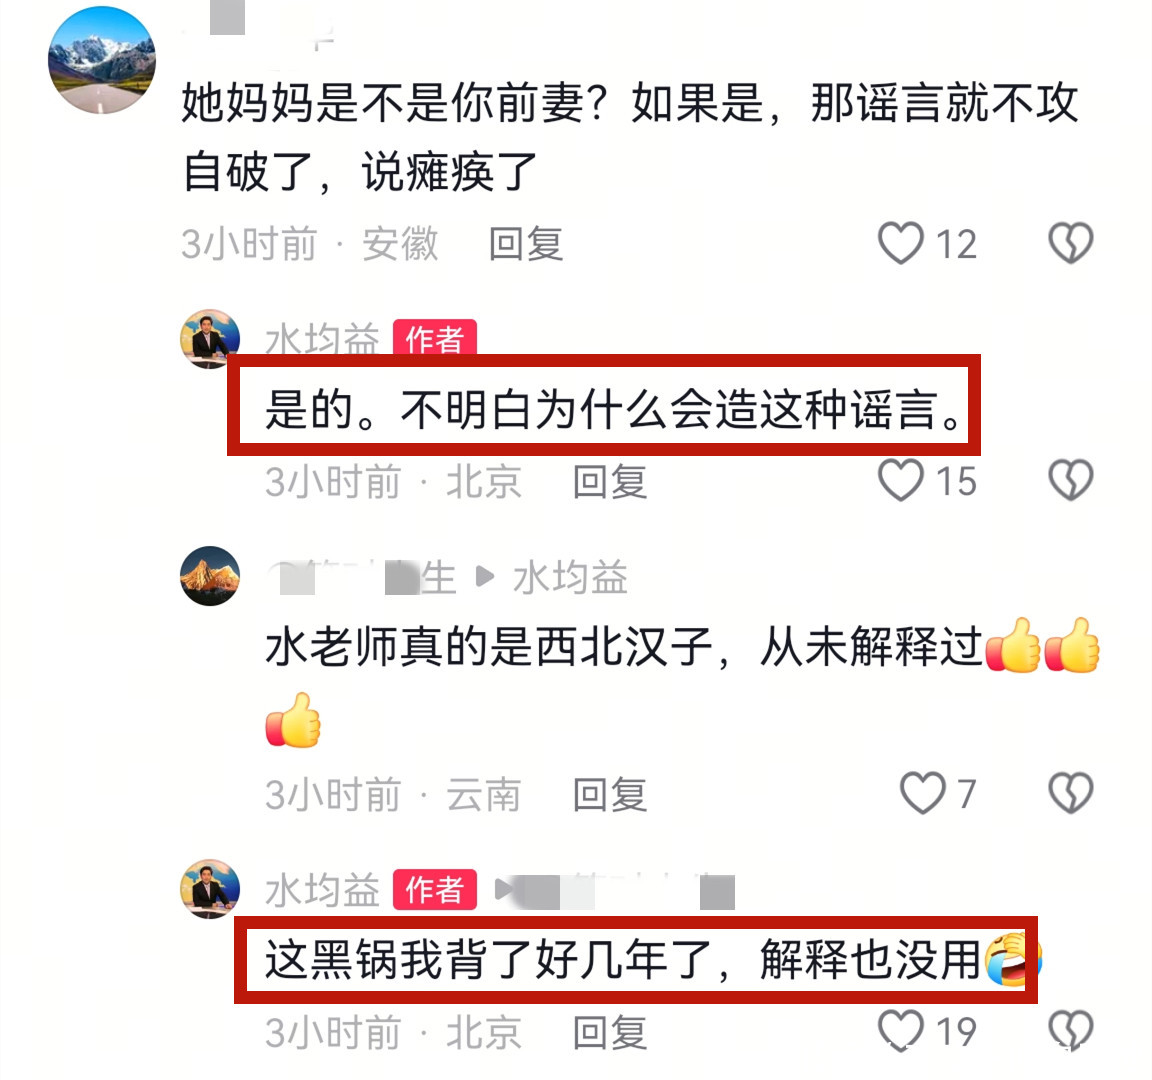
Task: Open the mountain road avatar profile
Action: coord(102,60)
